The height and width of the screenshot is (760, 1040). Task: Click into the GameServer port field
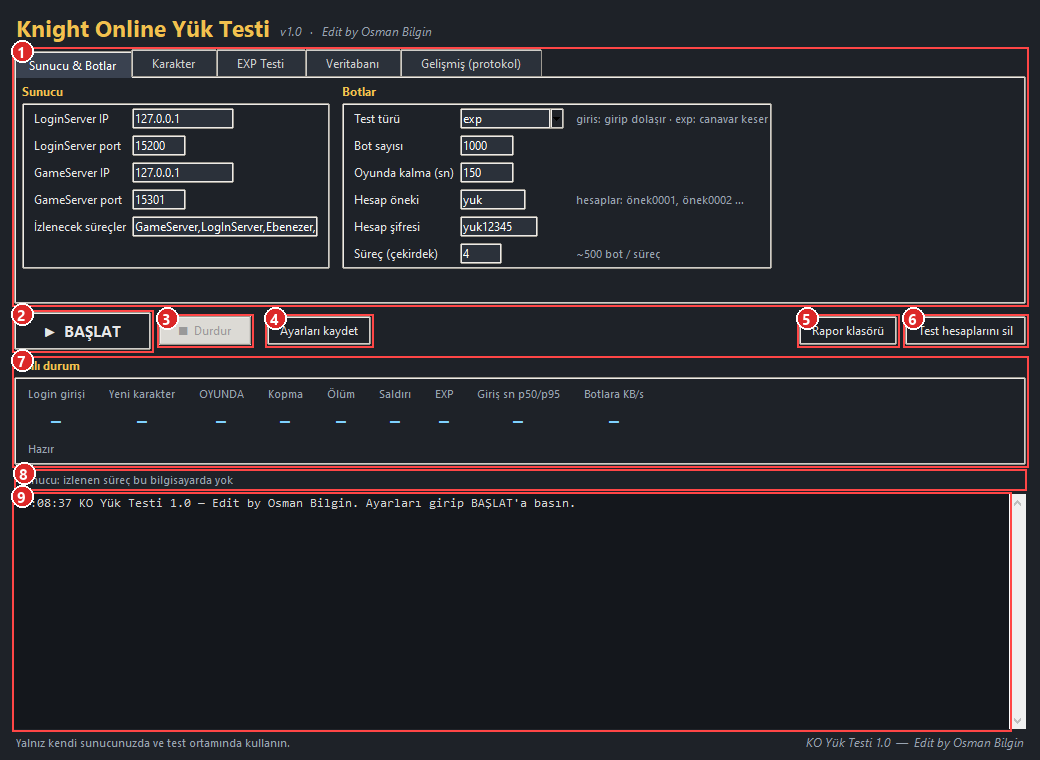tap(159, 200)
